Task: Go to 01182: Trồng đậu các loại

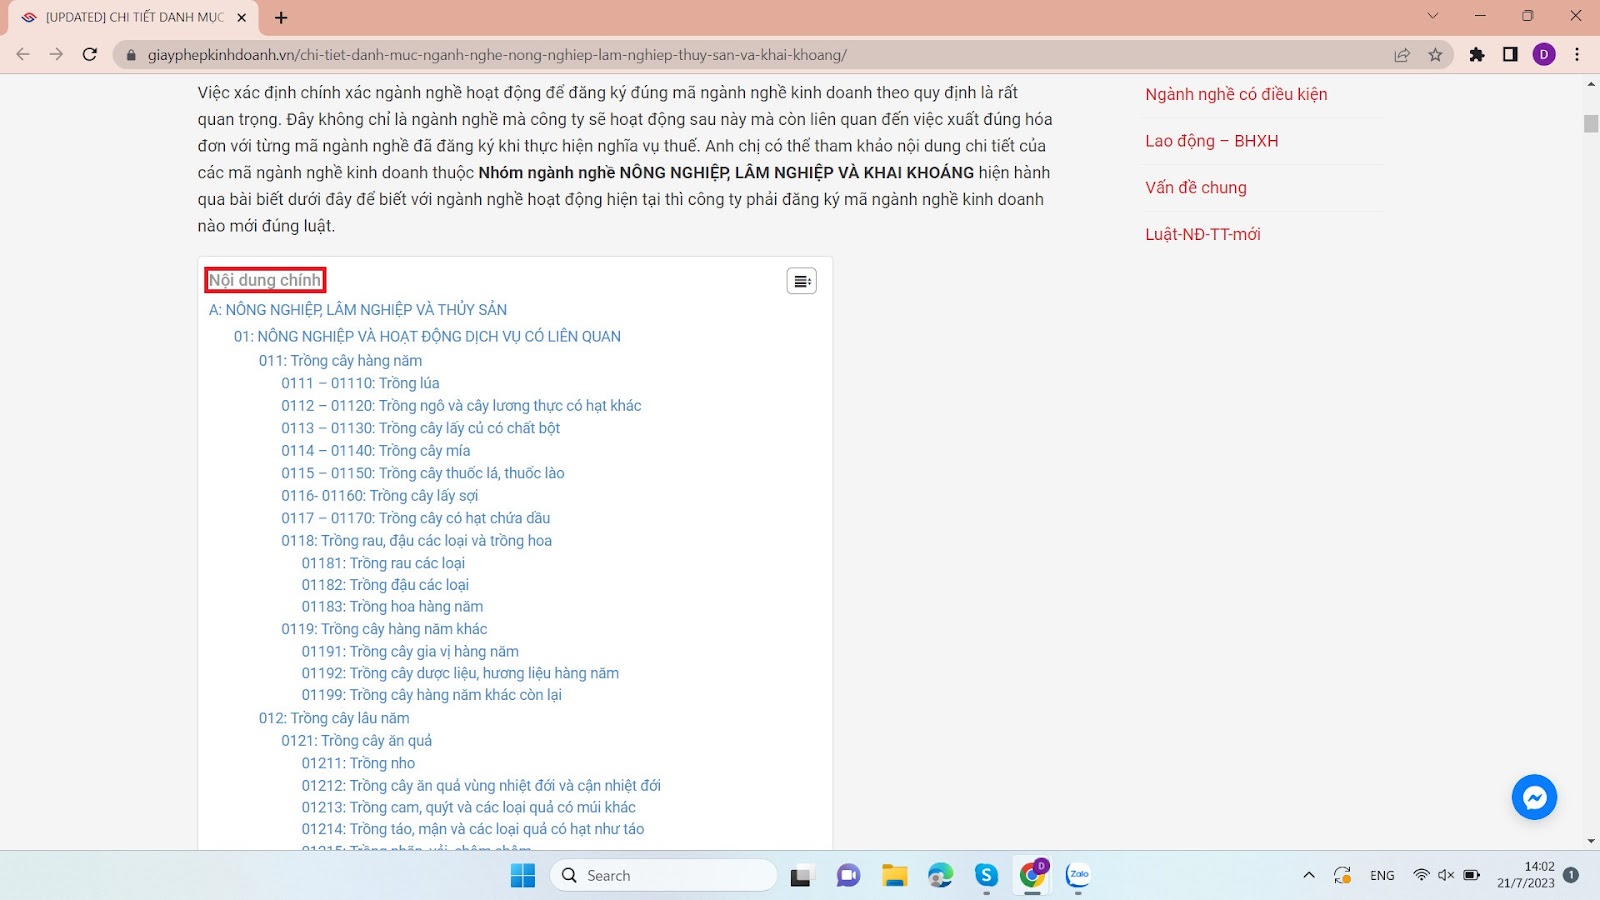Action: coord(385,585)
